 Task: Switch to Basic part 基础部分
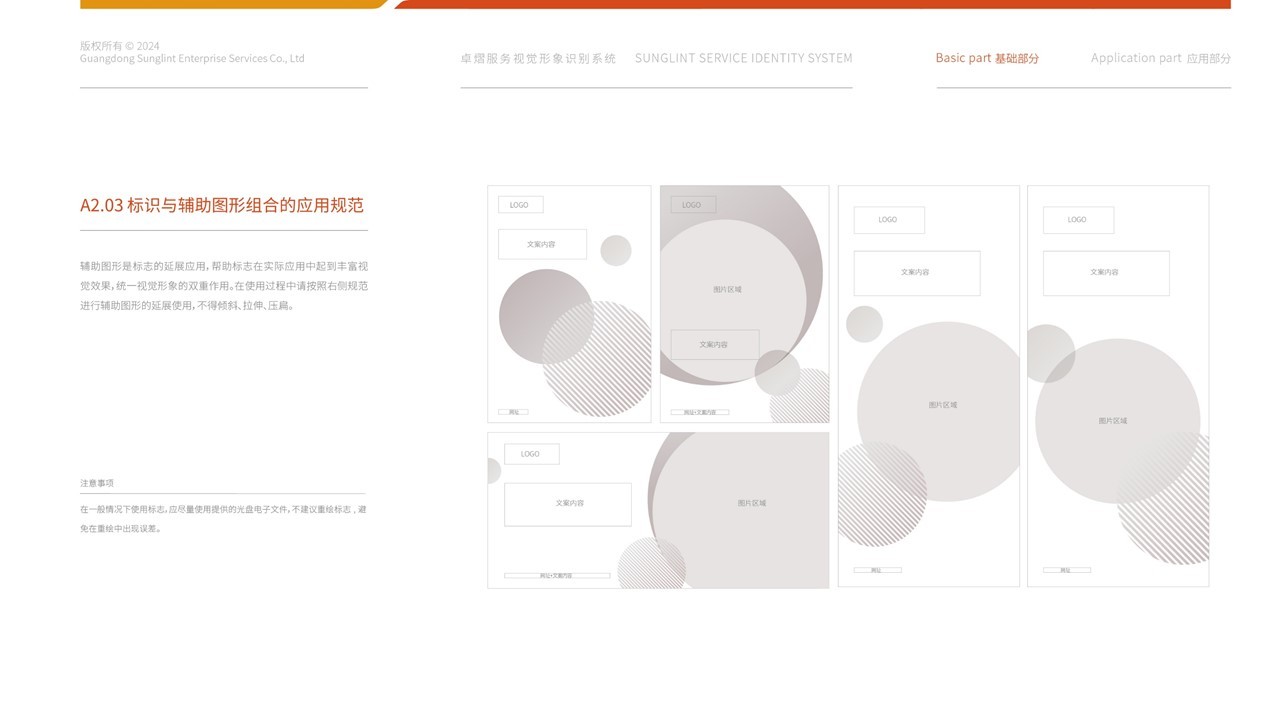click(986, 57)
